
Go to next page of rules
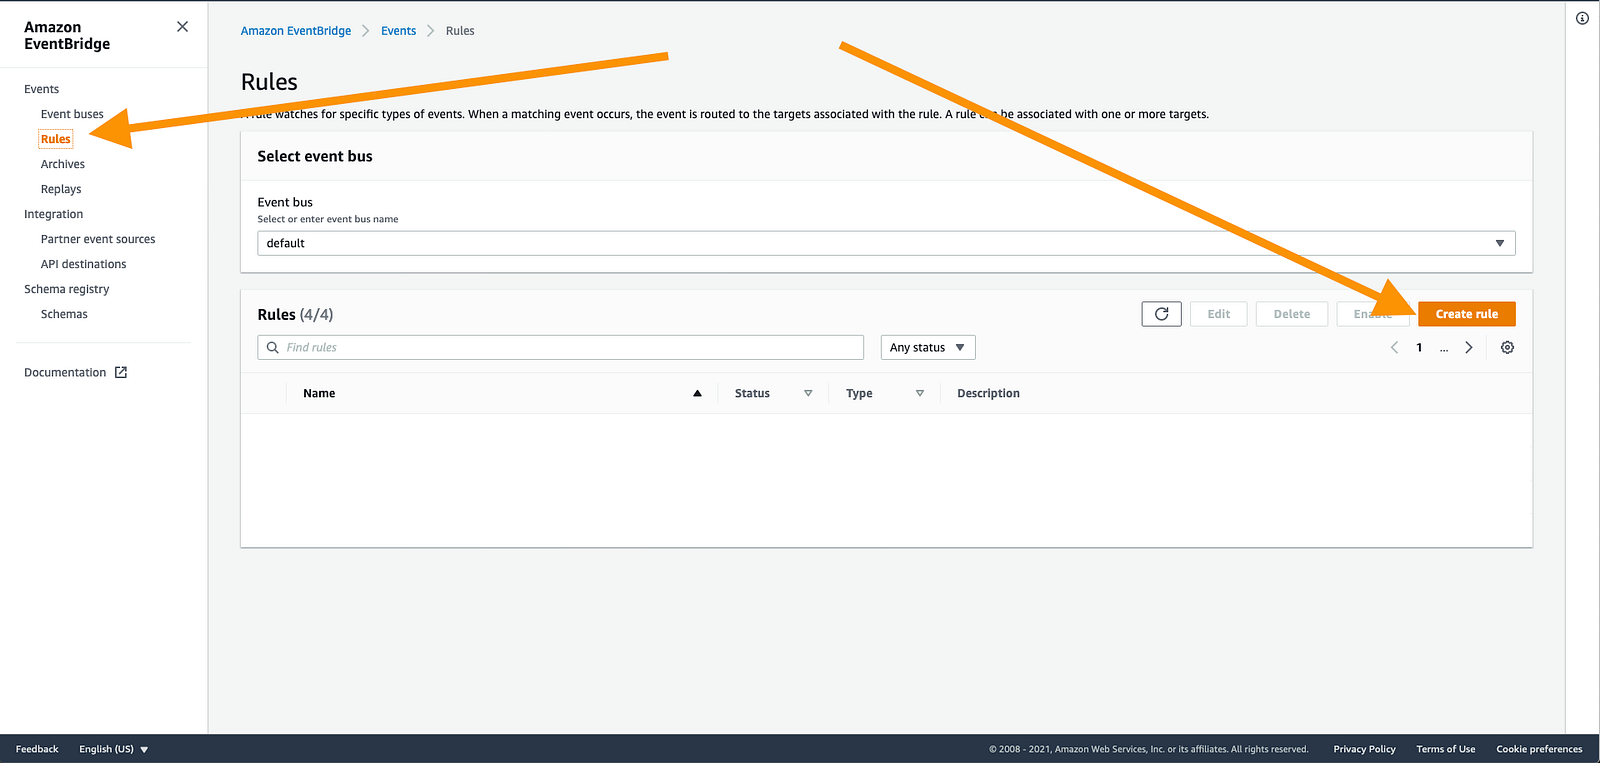click(x=1469, y=348)
